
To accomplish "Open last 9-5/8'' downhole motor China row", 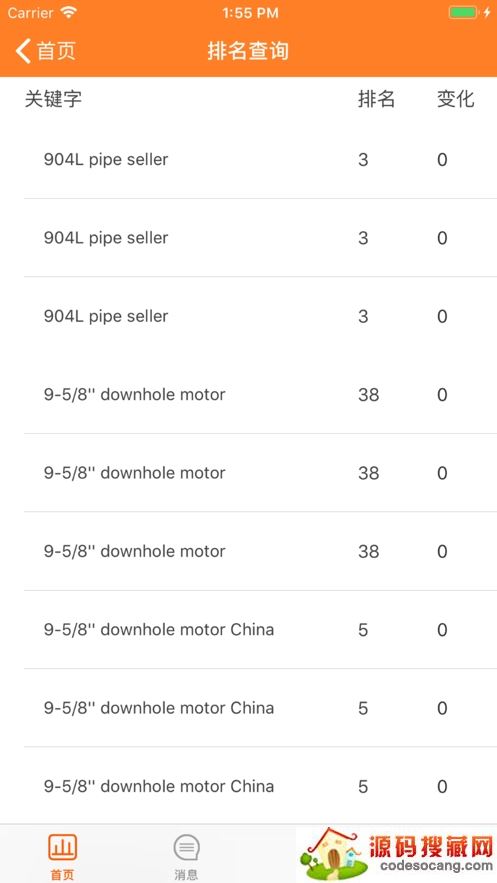I will click(260, 786).
